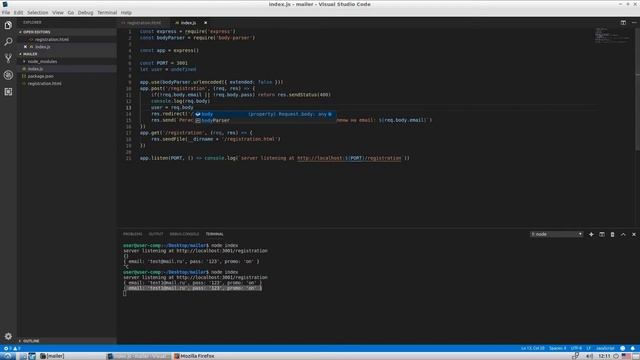Split the terminal panel
640x360 pixels.
pyautogui.click(x=602, y=234)
